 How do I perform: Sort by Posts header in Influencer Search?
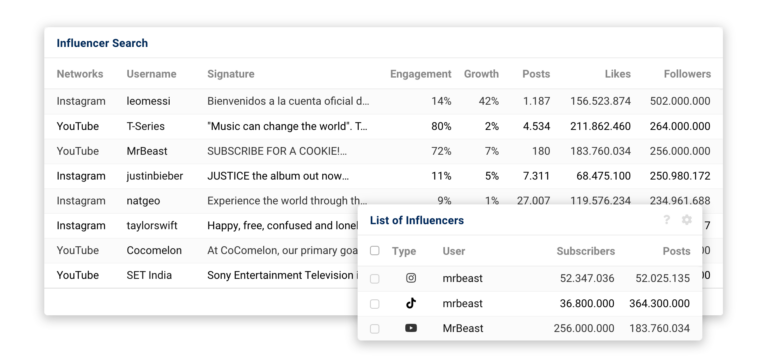tap(536, 74)
